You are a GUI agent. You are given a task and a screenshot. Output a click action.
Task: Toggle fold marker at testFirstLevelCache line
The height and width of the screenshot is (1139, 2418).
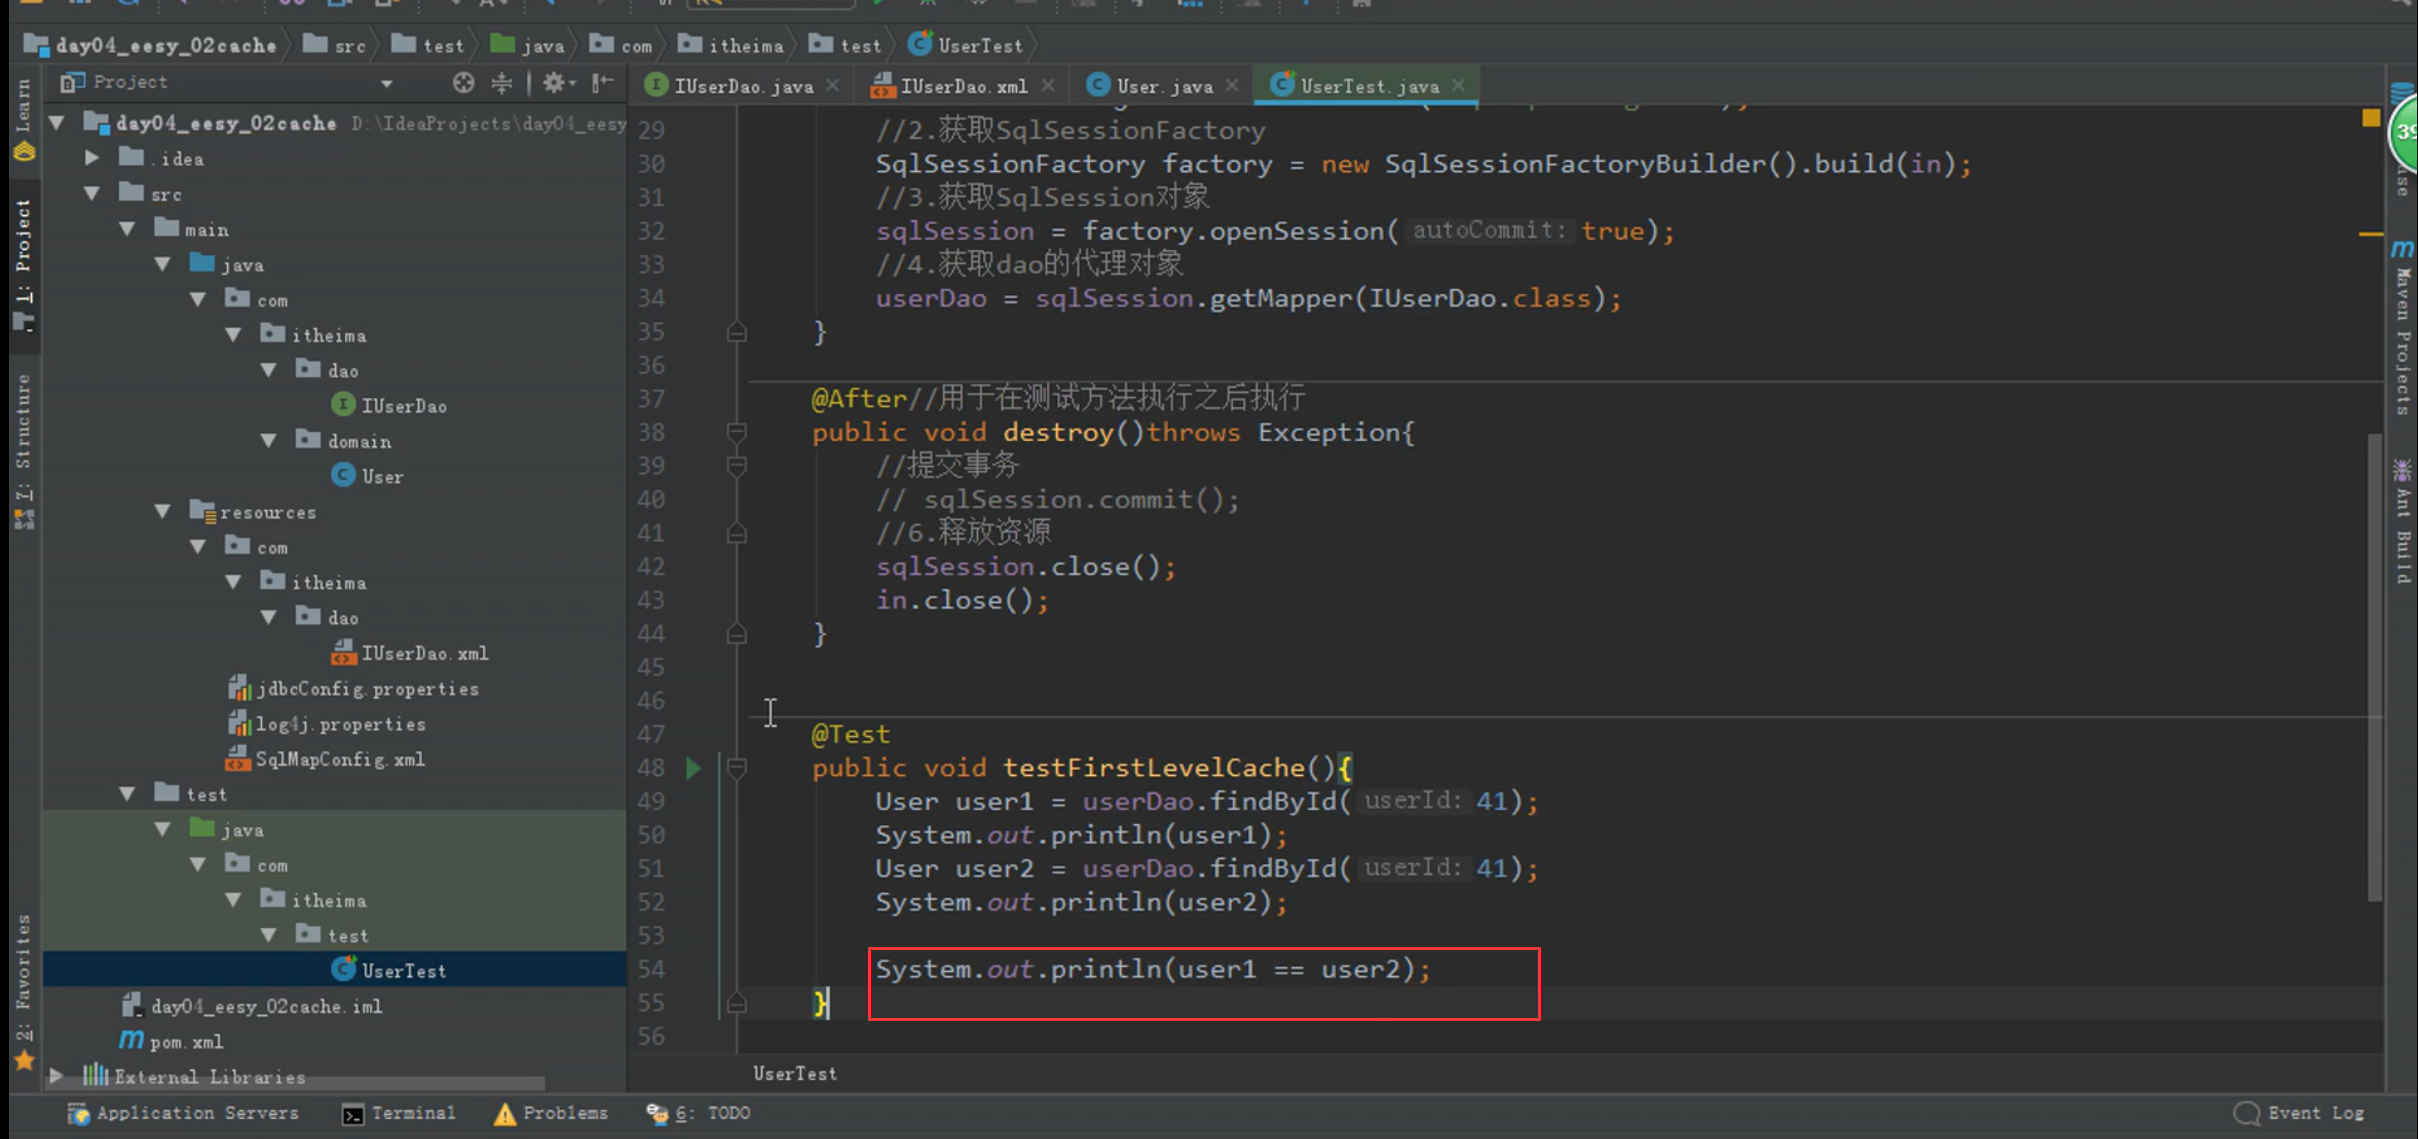(x=737, y=768)
